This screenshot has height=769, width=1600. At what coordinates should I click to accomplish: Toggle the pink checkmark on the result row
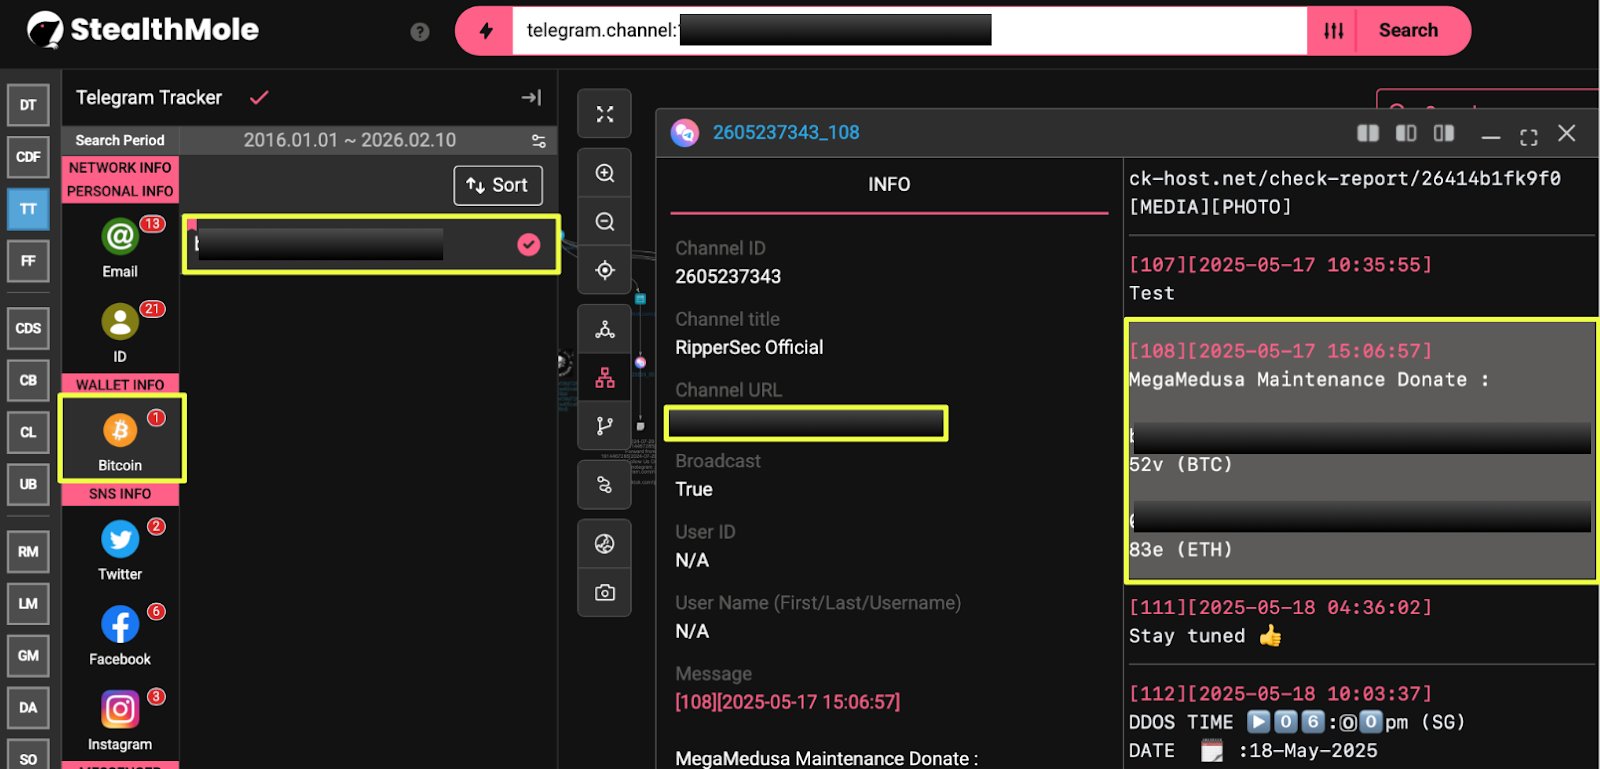[x=528, y=244]
